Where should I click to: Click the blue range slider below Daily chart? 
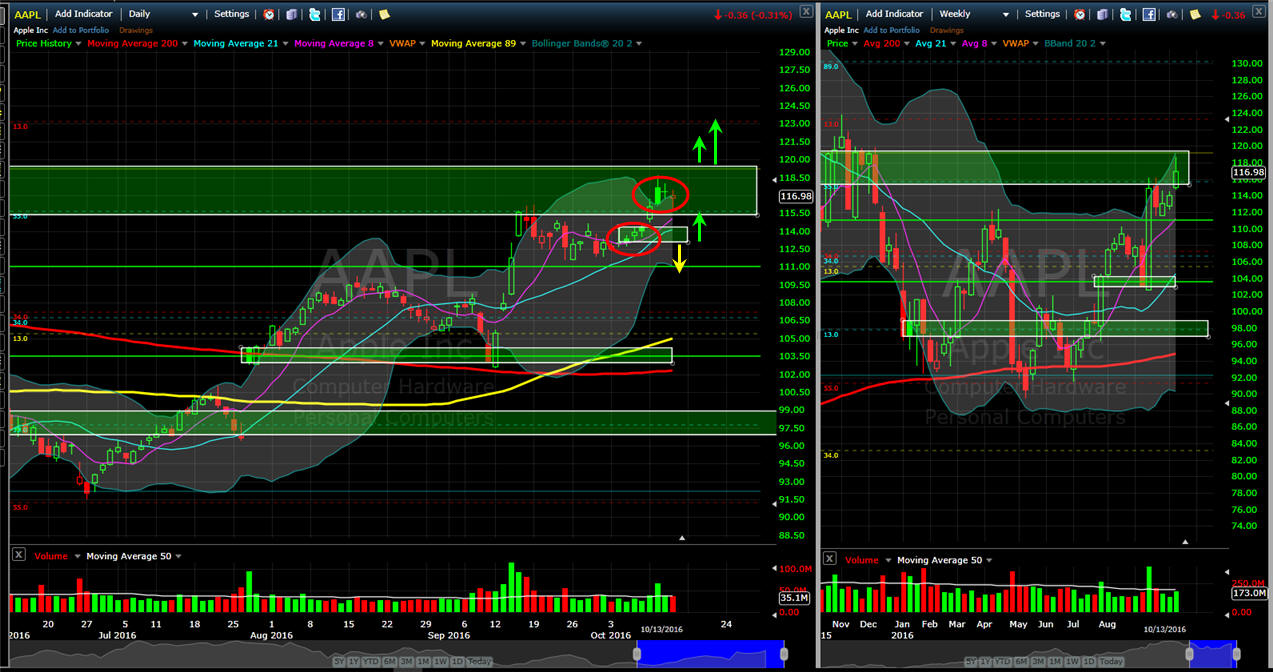pos(706,653)
